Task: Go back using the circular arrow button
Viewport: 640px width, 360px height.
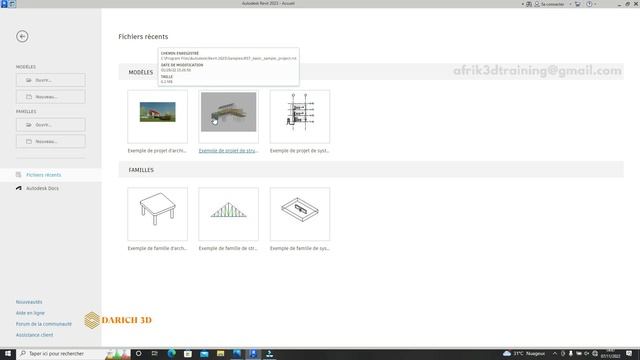Action: coord(22,36)
